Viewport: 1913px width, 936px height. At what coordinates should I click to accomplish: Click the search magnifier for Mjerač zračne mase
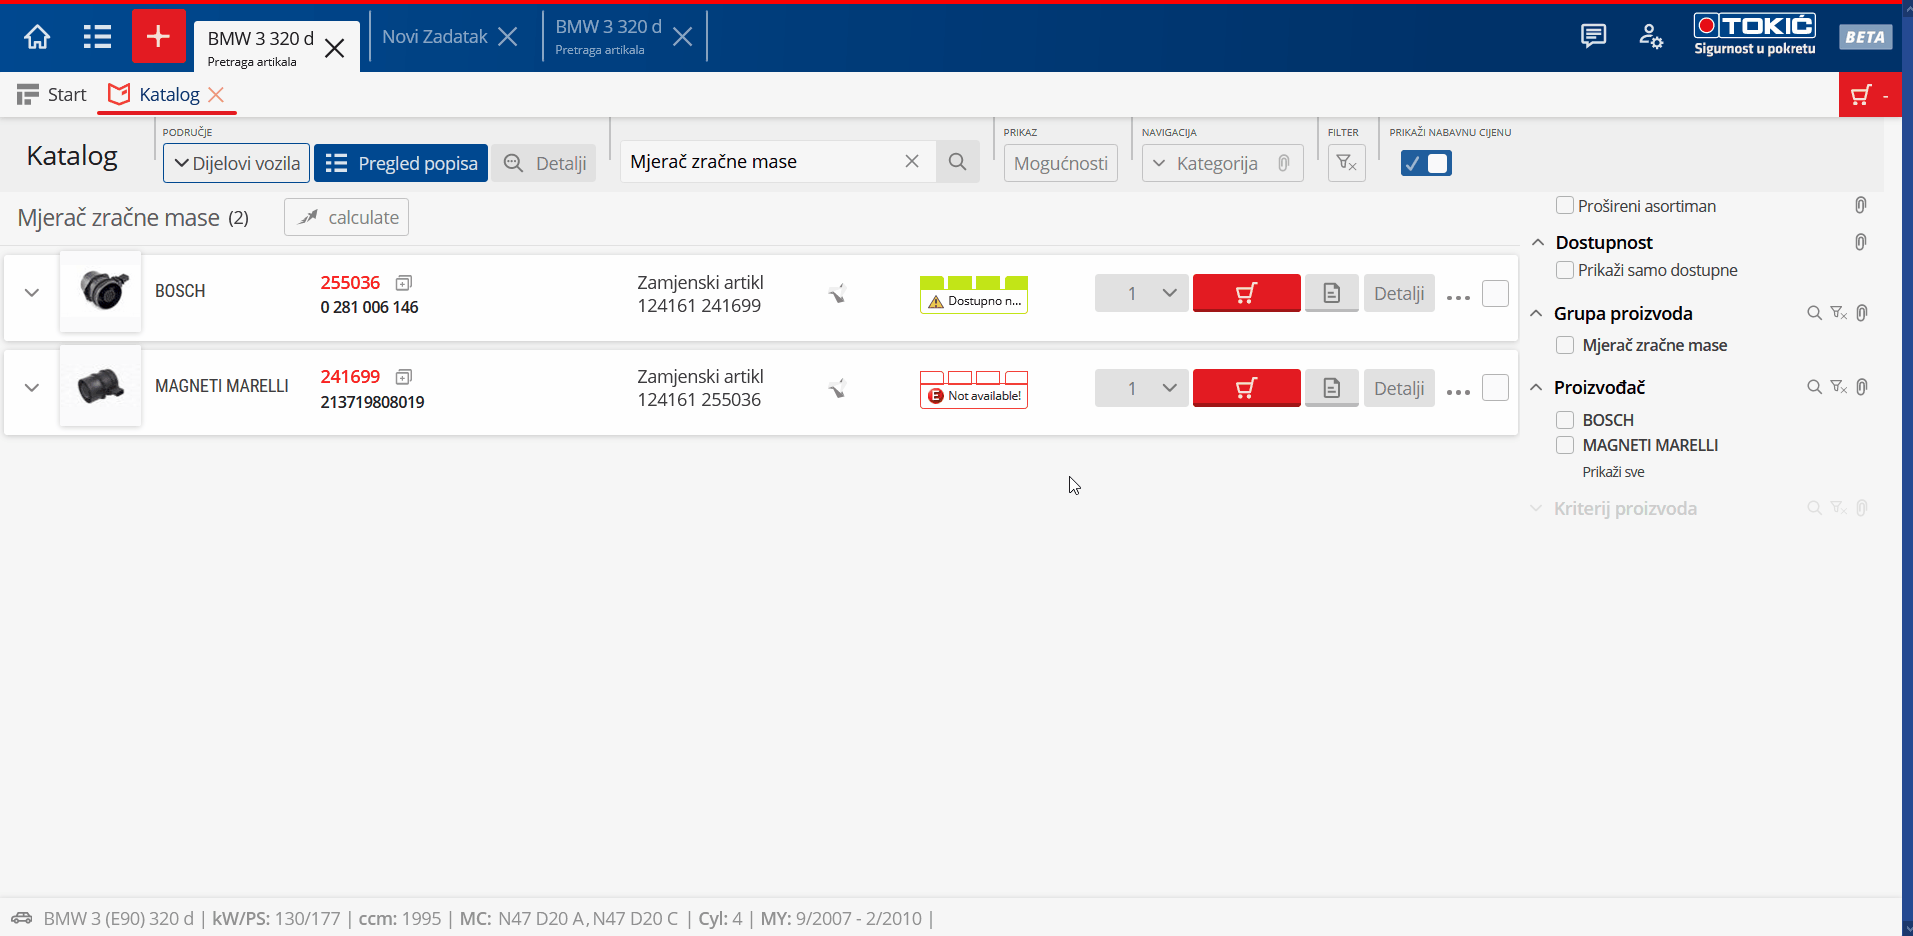point(957,162)
